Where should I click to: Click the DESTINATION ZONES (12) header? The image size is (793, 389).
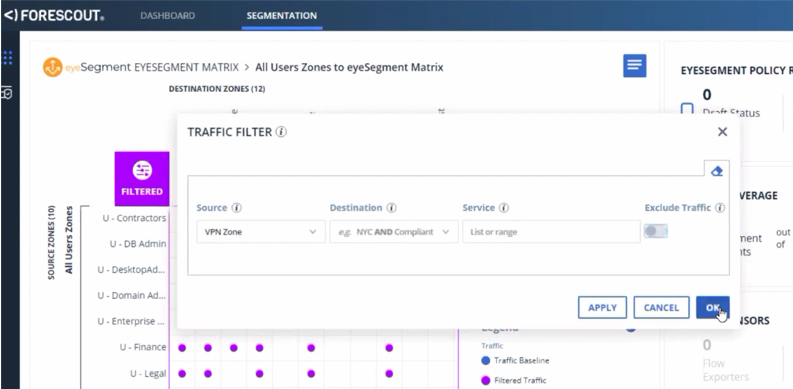(217, 89)
